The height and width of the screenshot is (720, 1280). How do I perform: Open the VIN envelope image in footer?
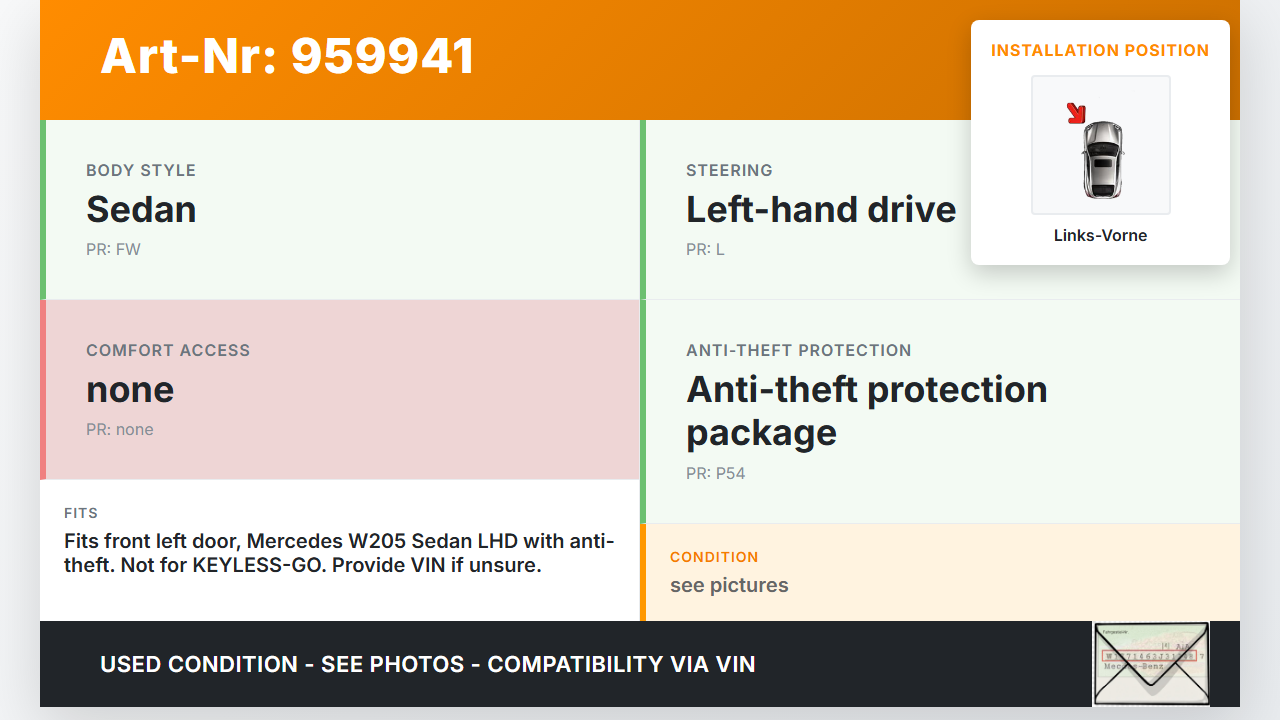pos(1151,663)
